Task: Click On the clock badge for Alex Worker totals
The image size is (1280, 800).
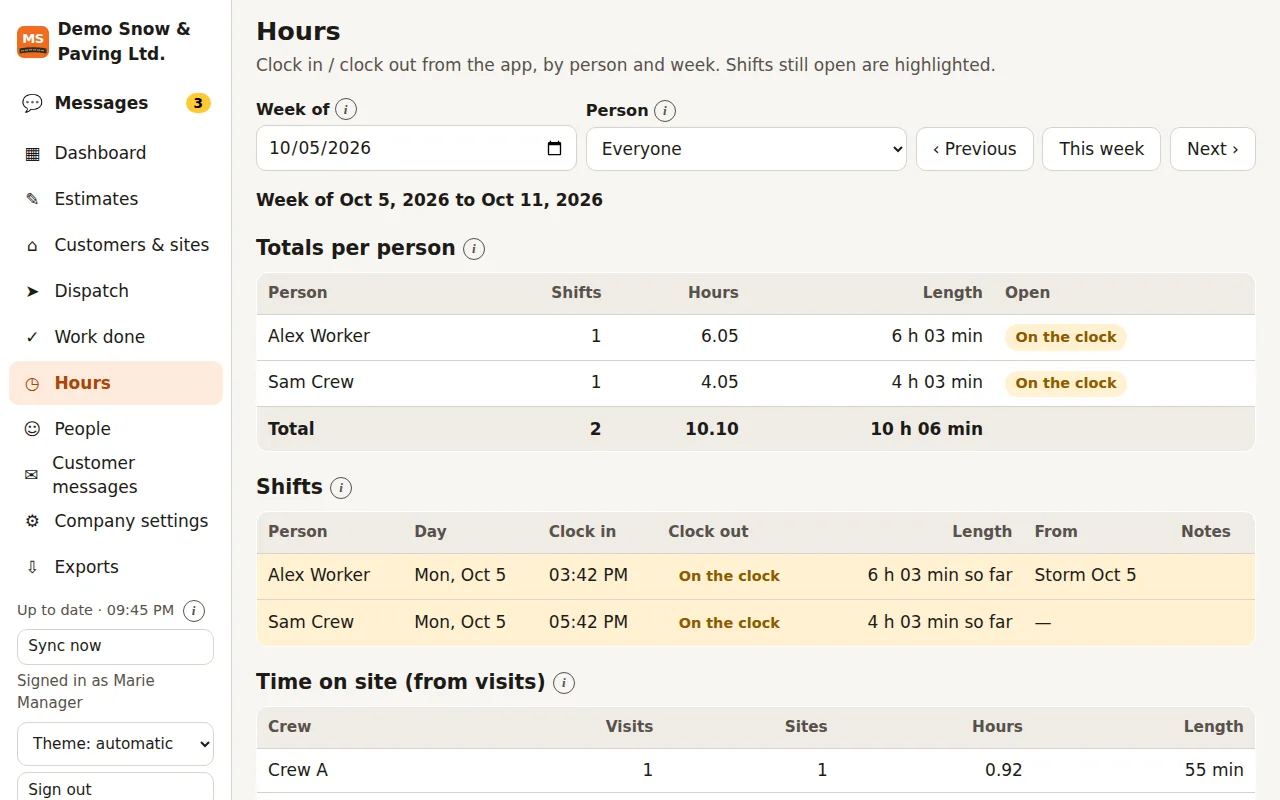Action: pyautogui.click(x=1066, y=337)
